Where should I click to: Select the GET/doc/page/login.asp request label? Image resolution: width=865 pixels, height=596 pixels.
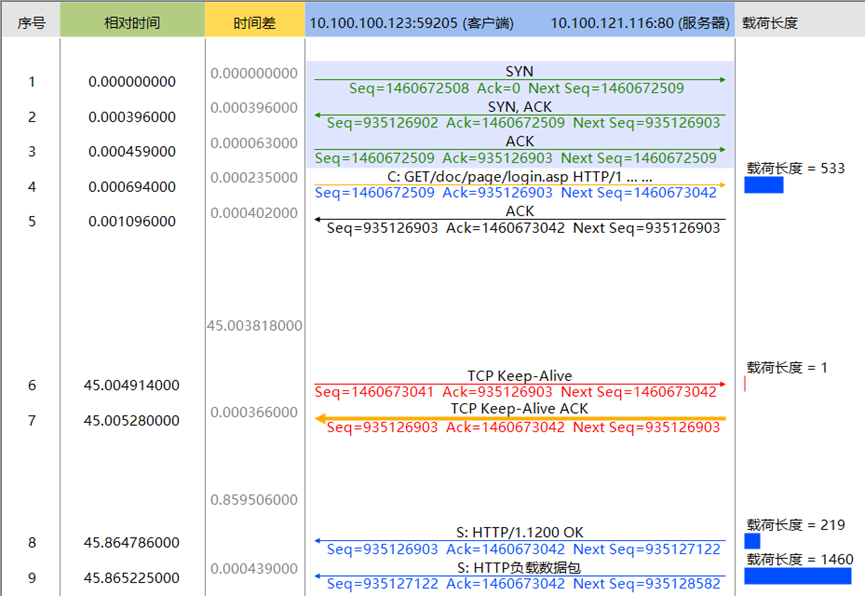pos(520,177)
